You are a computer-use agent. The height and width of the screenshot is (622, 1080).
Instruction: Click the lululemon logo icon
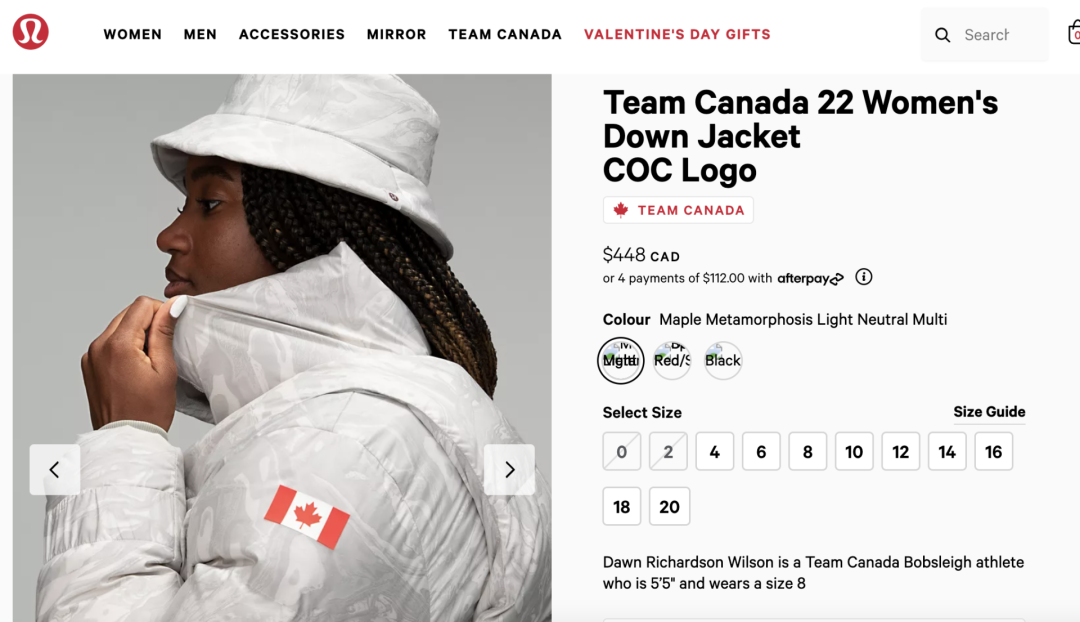point(31,33)
